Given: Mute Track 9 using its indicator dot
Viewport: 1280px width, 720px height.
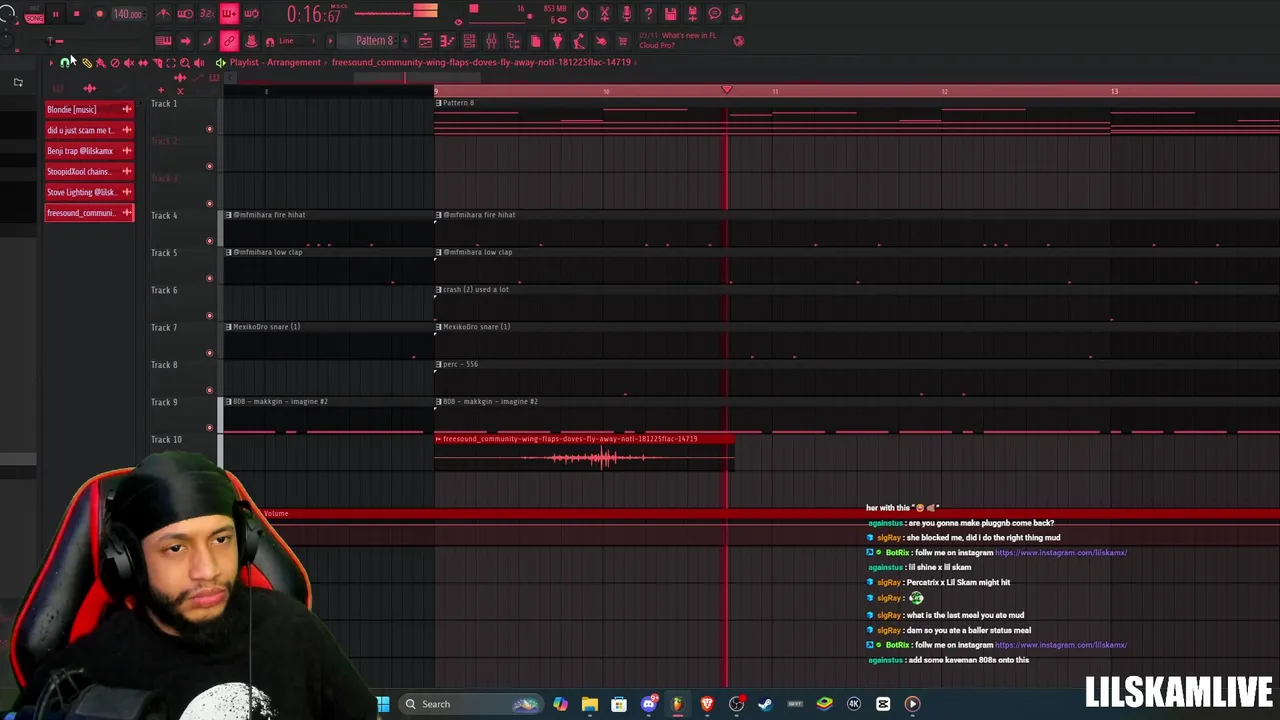Looking at the screenshot, I should [209, 428].
